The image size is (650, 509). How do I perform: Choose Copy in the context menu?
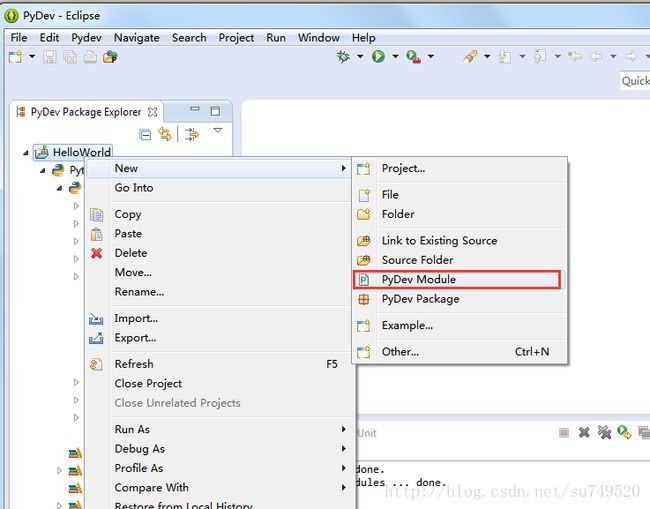point(219,214)
